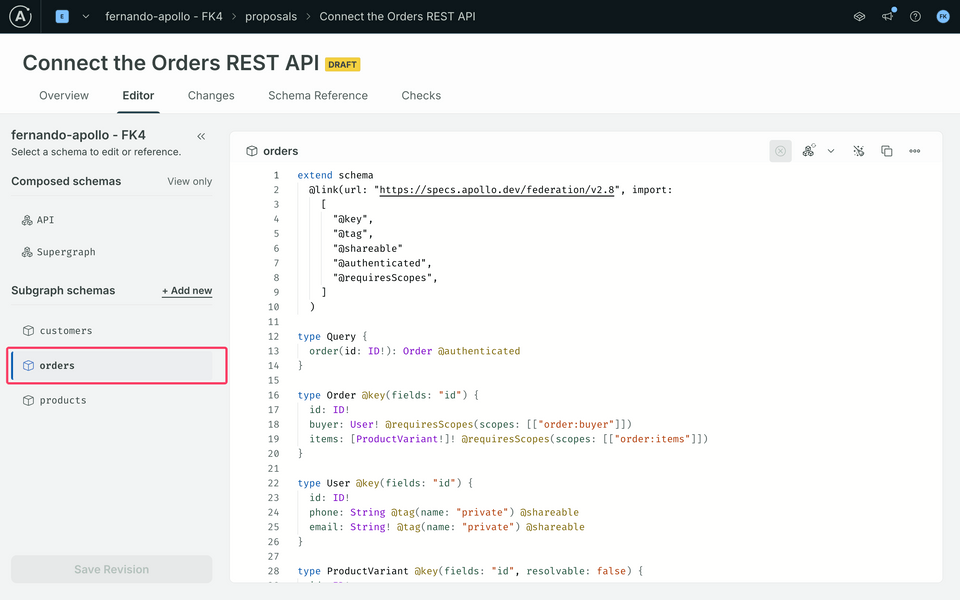Click the "type Query {" line

point(332,337)
